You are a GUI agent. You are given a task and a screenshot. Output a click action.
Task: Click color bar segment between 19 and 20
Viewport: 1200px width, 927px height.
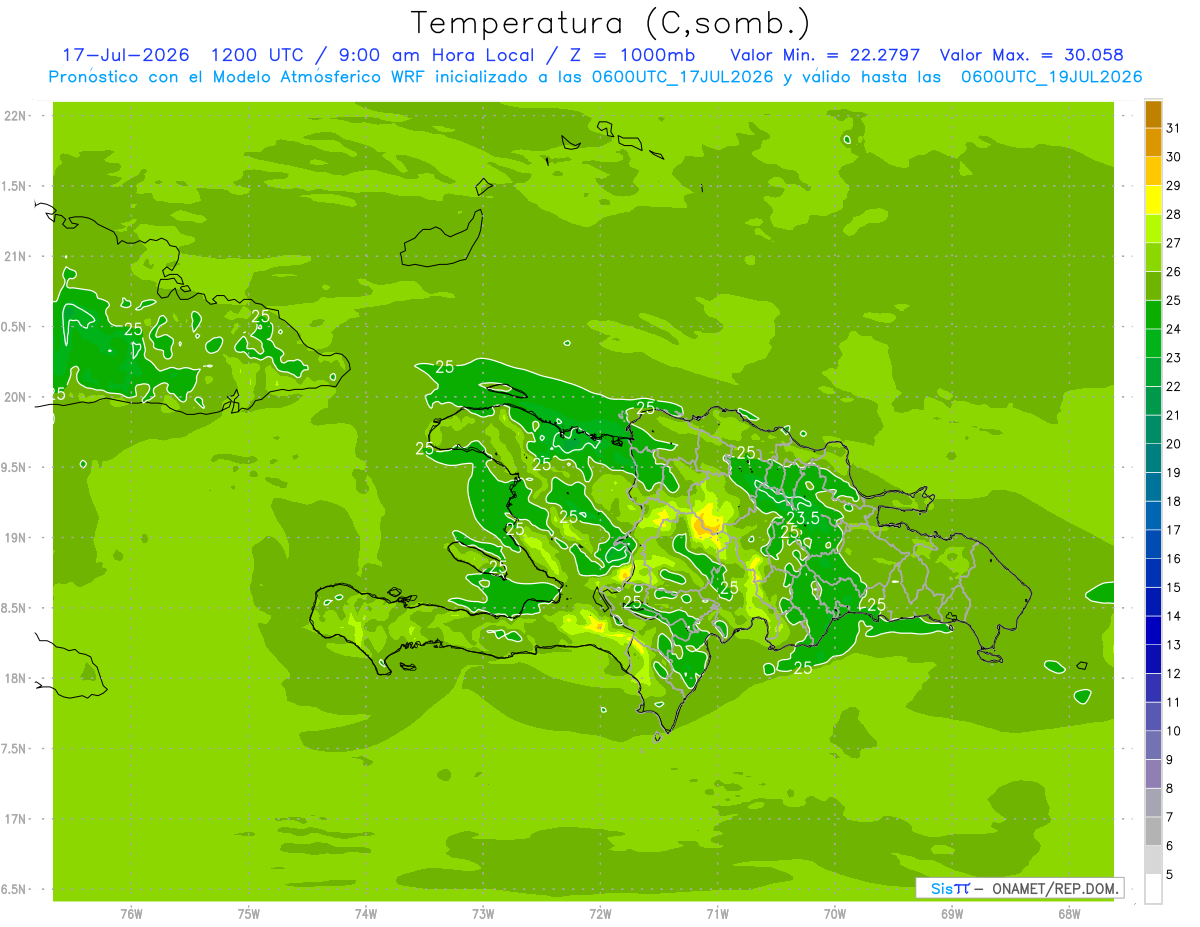tap(1153, 458)
